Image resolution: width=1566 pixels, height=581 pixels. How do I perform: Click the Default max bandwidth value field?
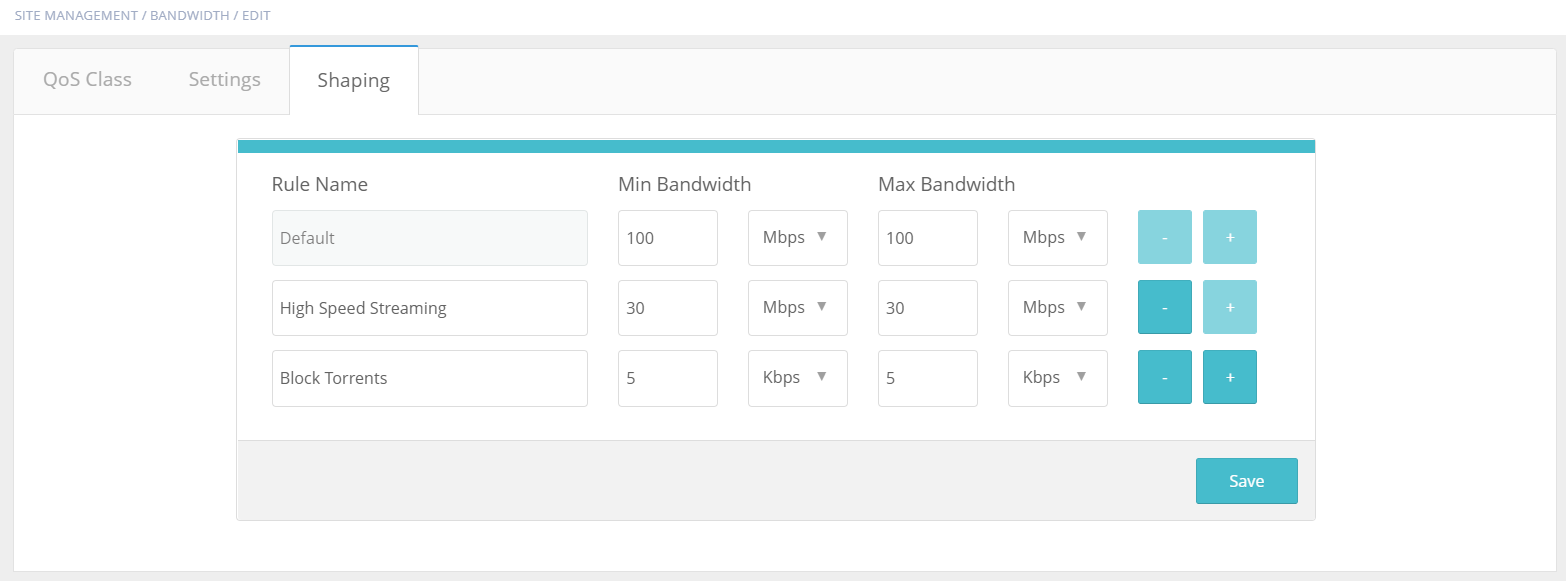[x=928, y=238]
